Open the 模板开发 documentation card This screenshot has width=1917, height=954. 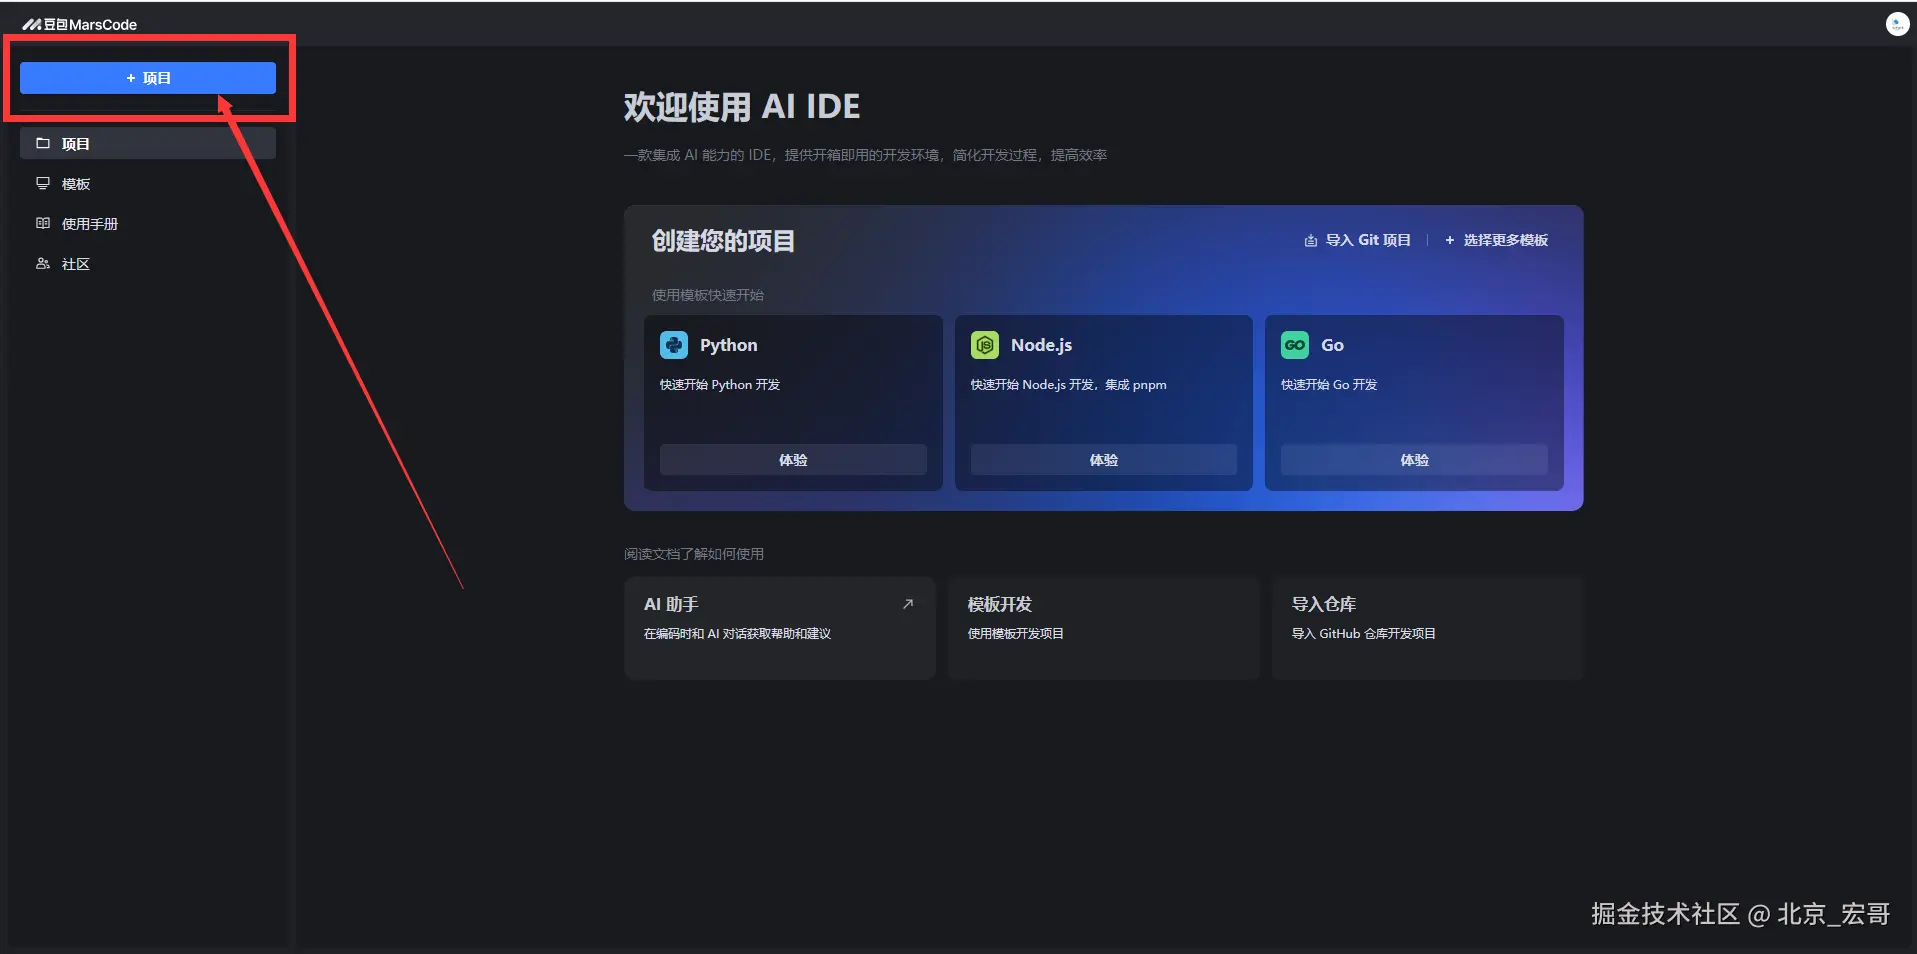pos(1104,628)
